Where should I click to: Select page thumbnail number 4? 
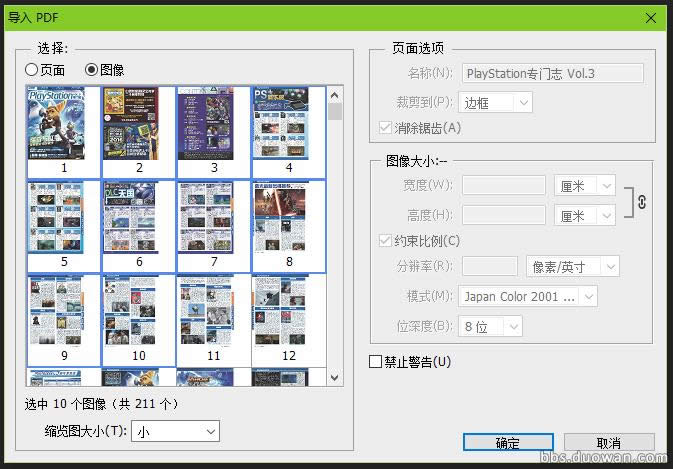coord(289,125)
